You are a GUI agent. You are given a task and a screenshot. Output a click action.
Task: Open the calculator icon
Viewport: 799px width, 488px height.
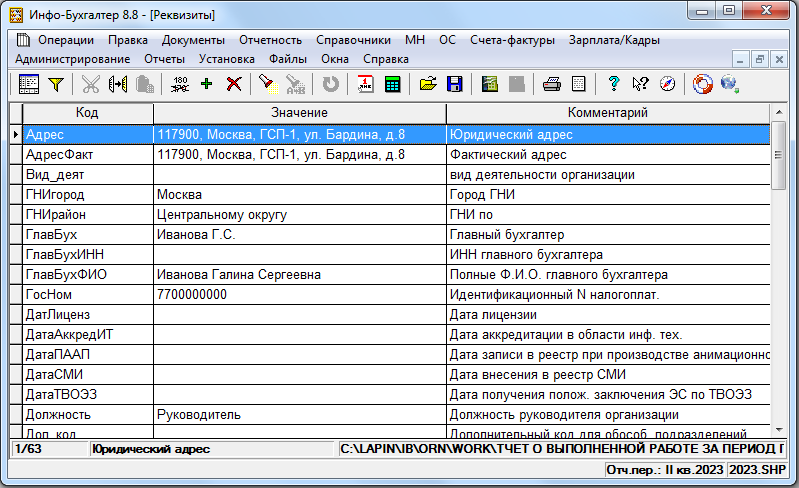[392, 84]
